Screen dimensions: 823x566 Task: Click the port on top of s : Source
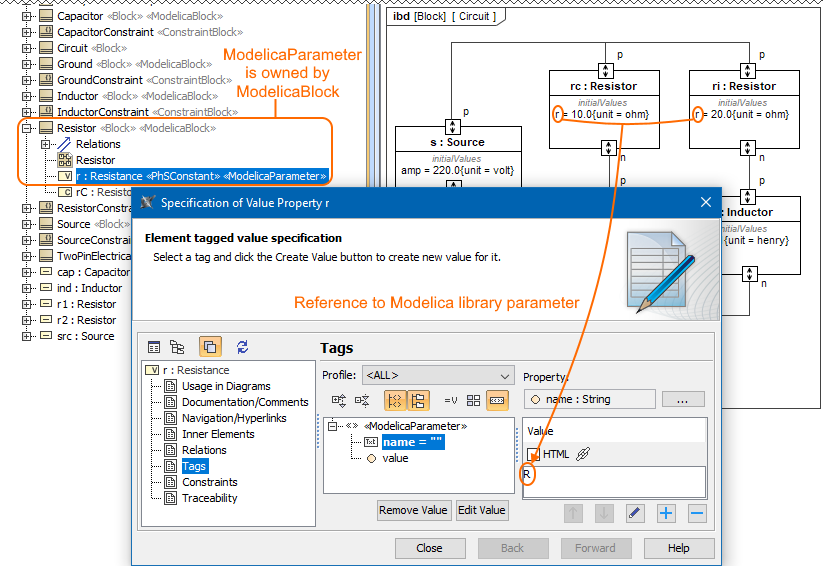(x=452, y=127)
